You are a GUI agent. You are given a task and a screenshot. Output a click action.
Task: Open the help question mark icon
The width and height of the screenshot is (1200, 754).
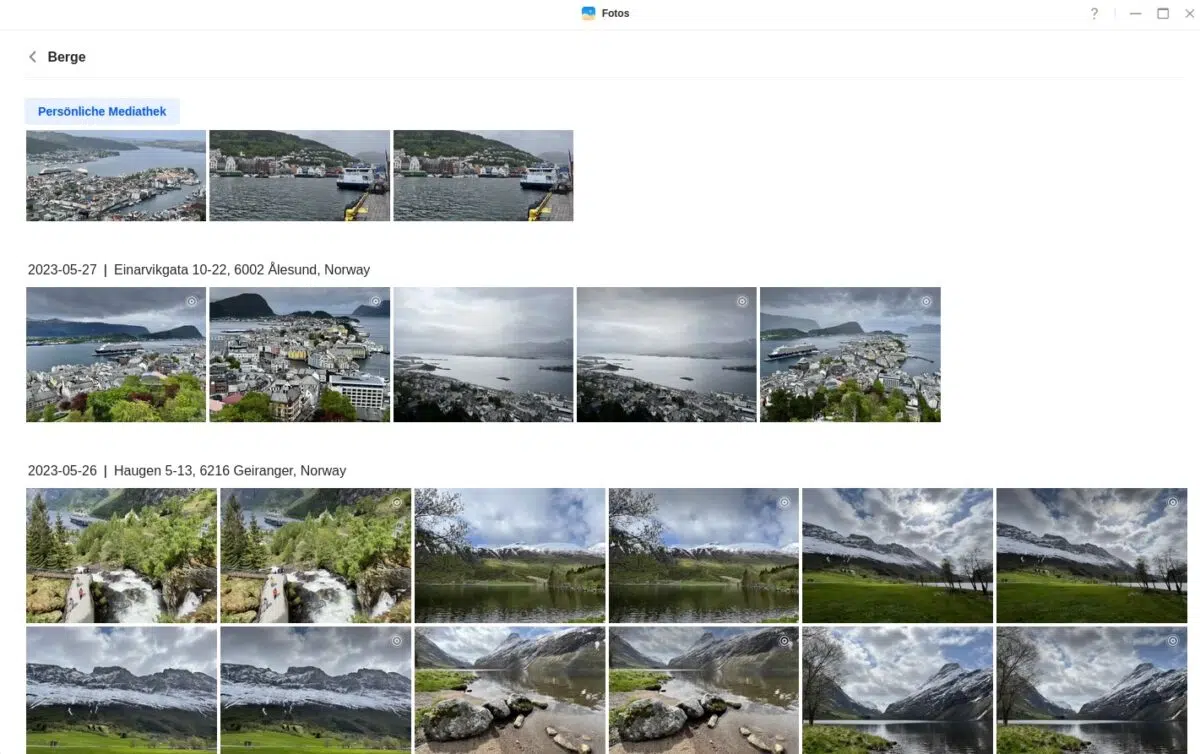pos(1094,14)
